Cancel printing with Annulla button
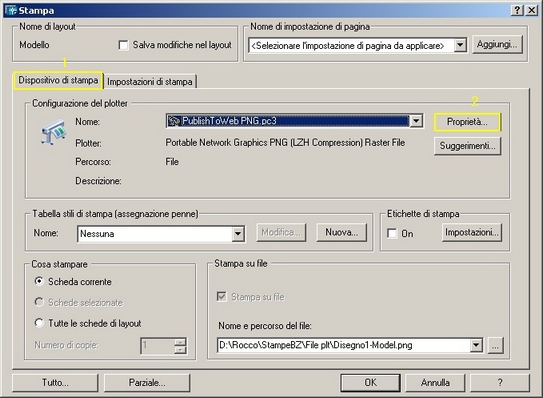The height and width of the screenshot is (398, 543). (435, 383)
